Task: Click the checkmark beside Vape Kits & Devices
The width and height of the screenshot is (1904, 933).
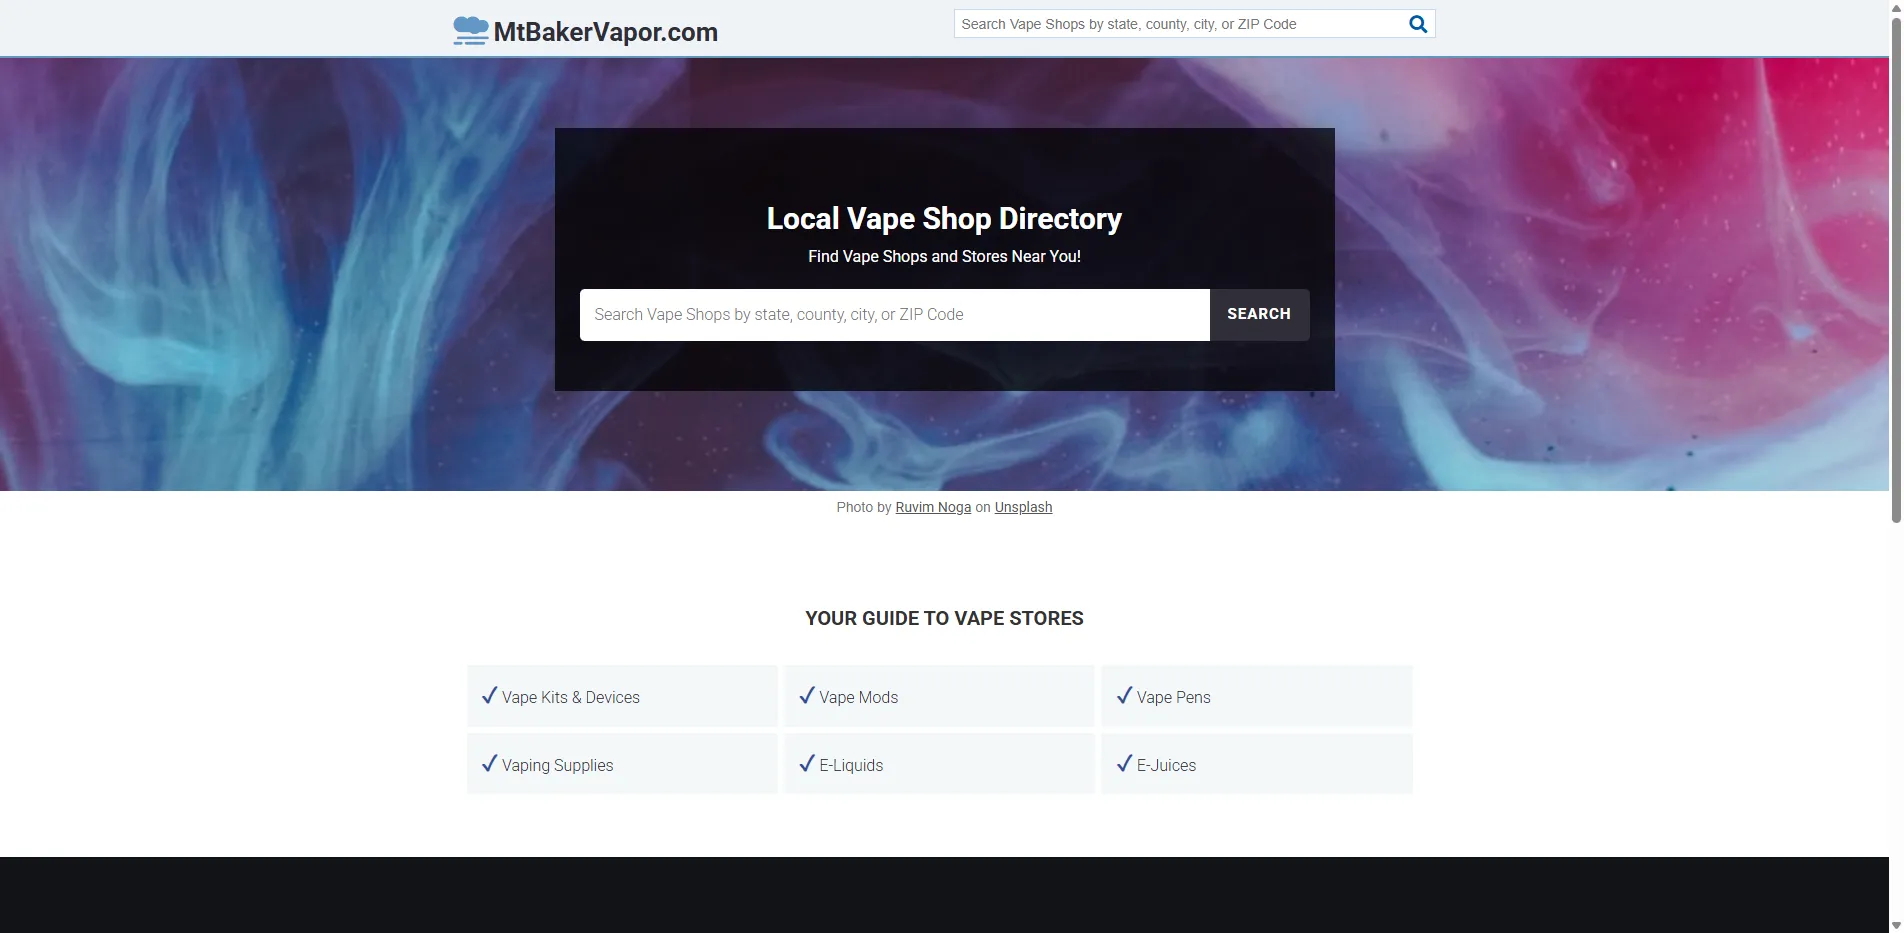Action: [489, 695]
